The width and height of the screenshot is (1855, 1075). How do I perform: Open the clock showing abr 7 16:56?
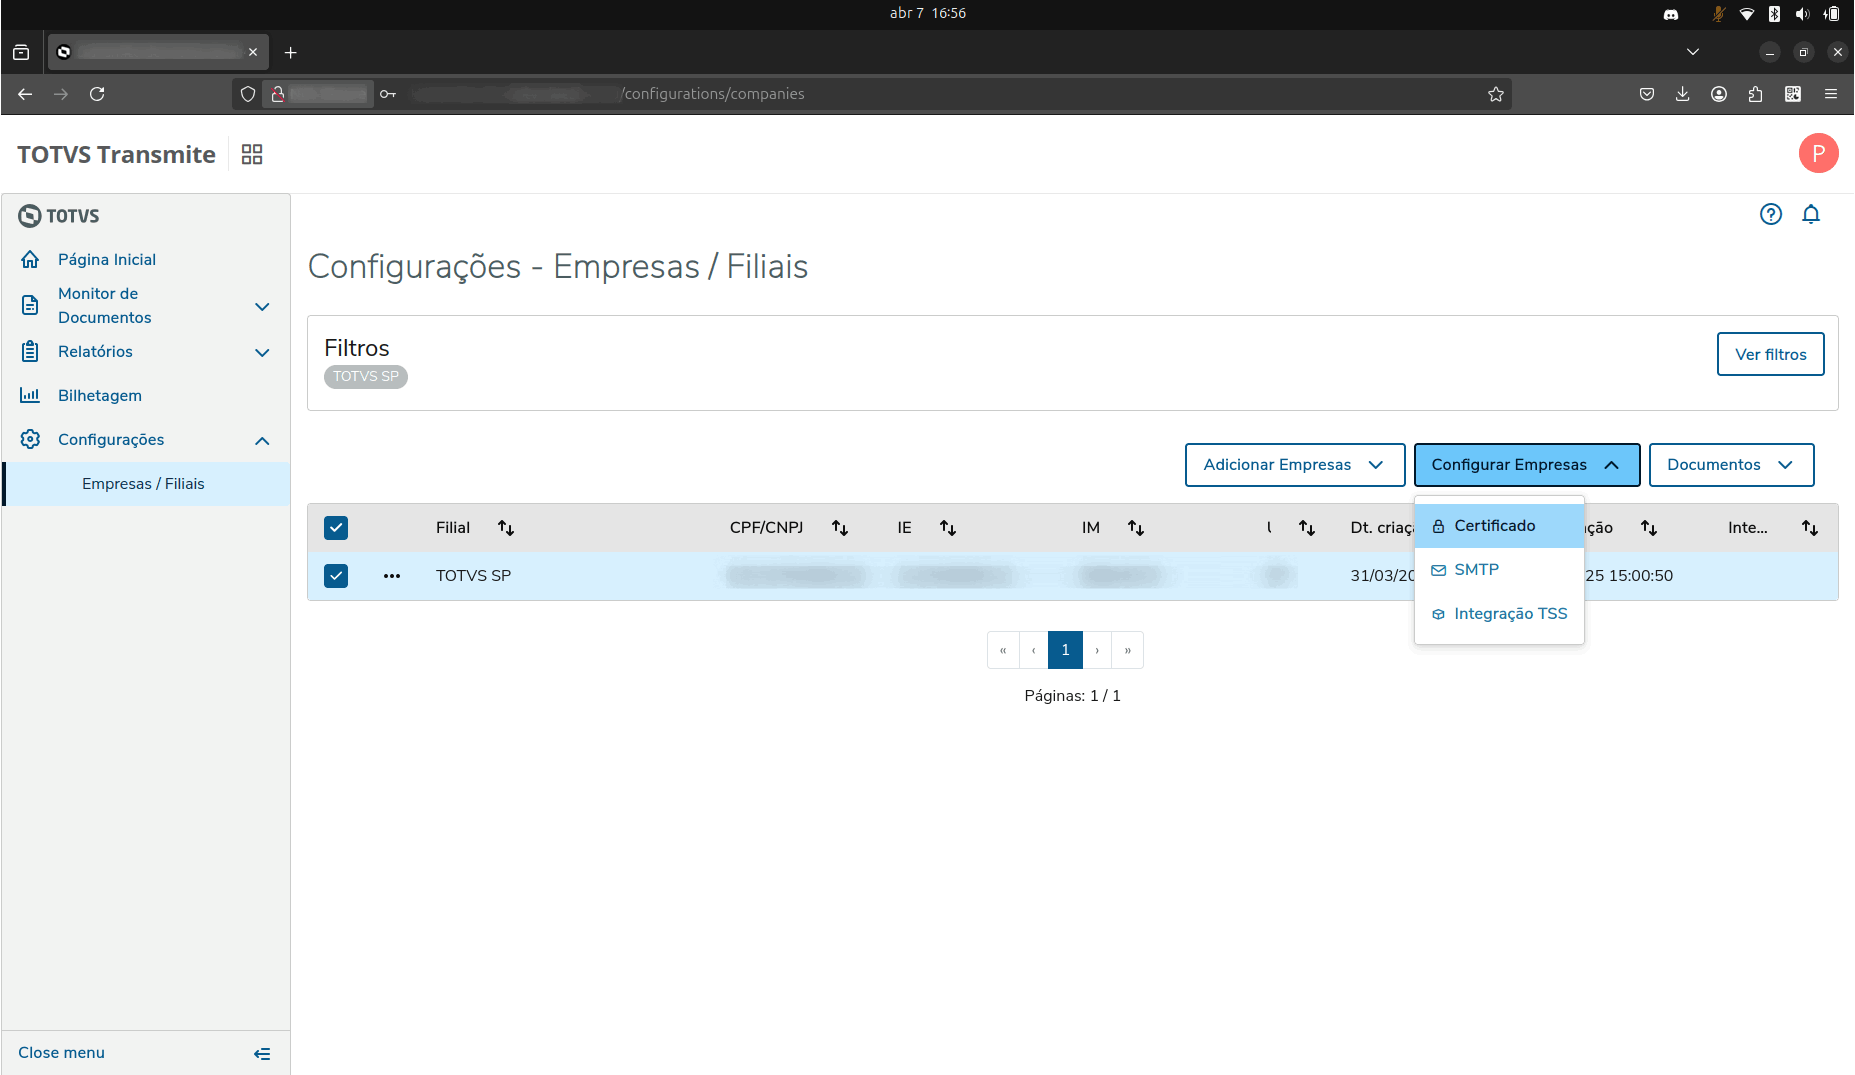click(928, 13)
